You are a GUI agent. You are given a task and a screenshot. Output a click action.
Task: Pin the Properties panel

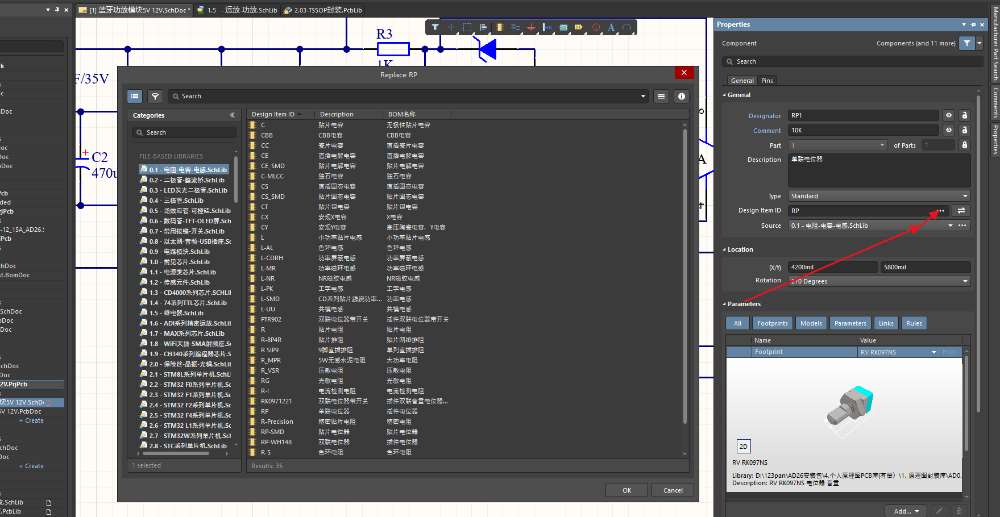click(x=973, y=24)
